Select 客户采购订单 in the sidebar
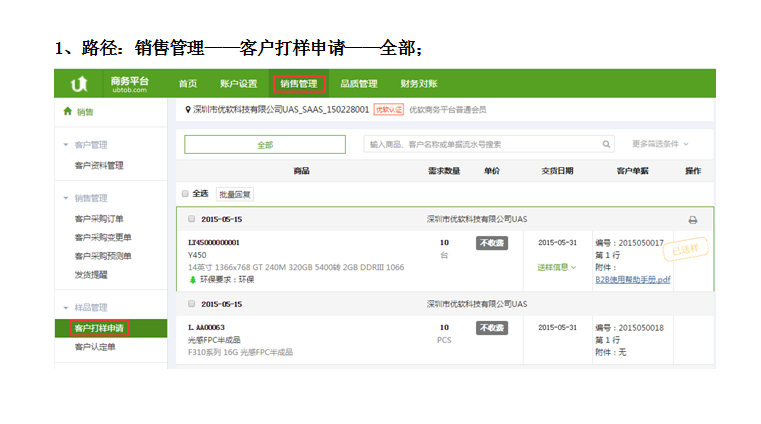Image resolution: width=761 pixels, height=424 pixels. tap(99, 218)
